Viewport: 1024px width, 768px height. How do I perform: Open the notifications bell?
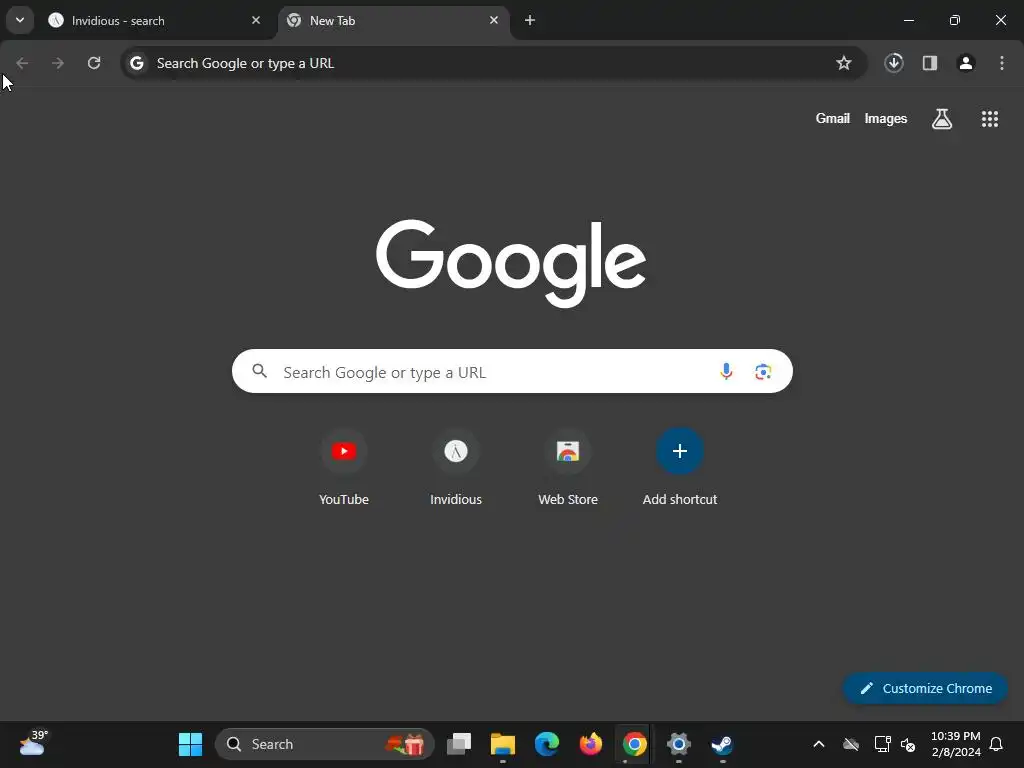point(996,744)
